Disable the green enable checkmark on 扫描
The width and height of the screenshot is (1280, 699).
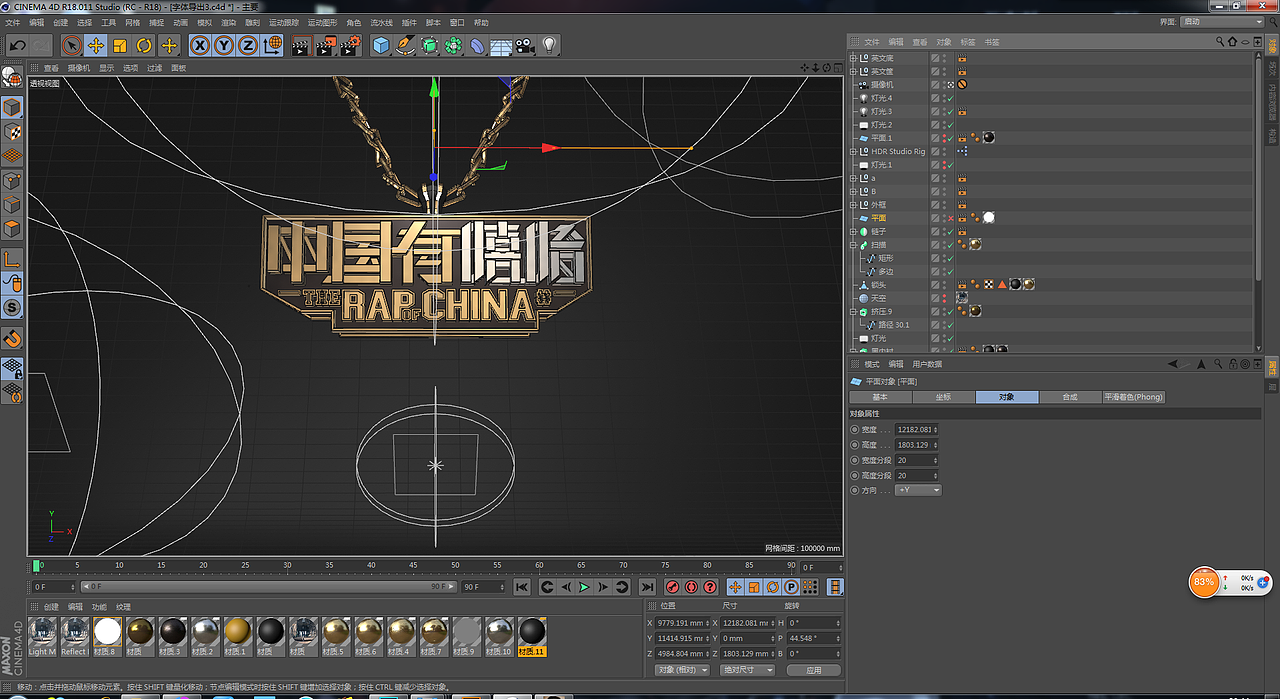click(950, 244)
